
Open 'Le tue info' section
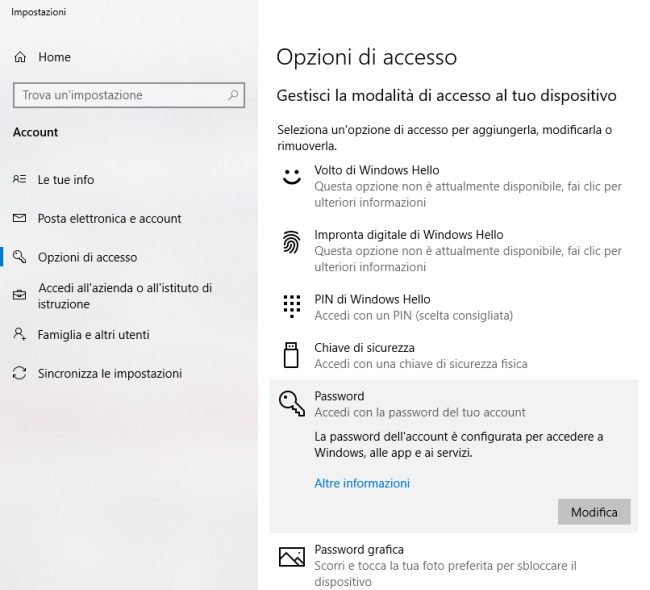click(x=66, y=180)
